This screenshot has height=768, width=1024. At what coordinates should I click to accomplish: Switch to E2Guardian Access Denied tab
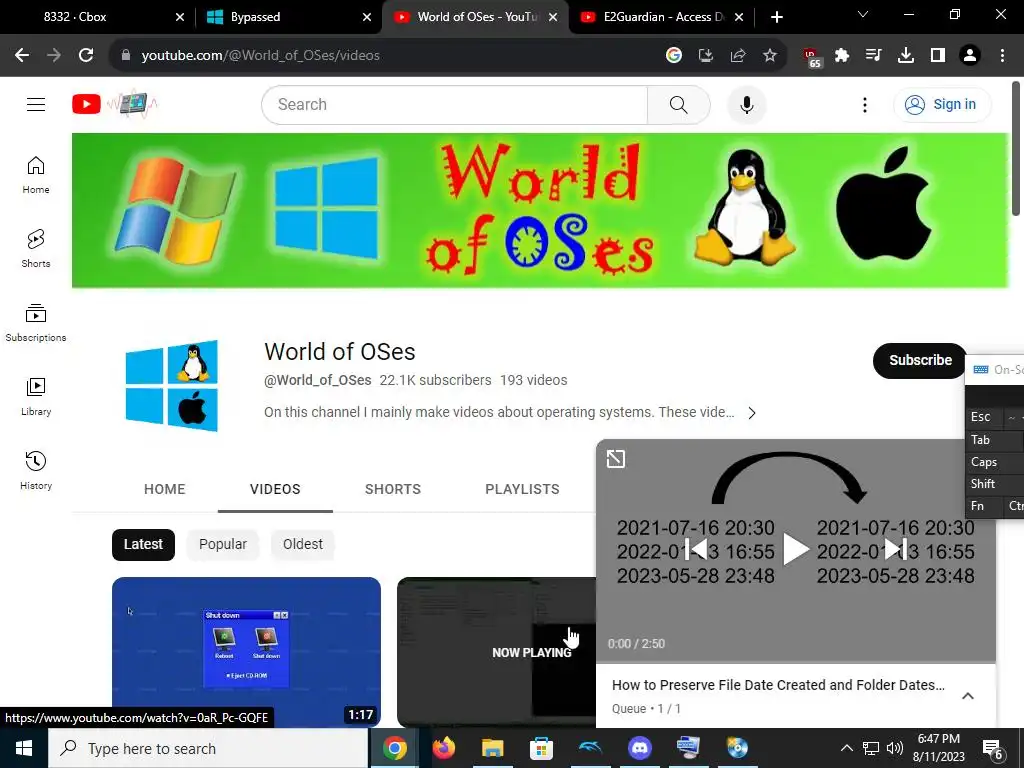[x=662, y=17]
